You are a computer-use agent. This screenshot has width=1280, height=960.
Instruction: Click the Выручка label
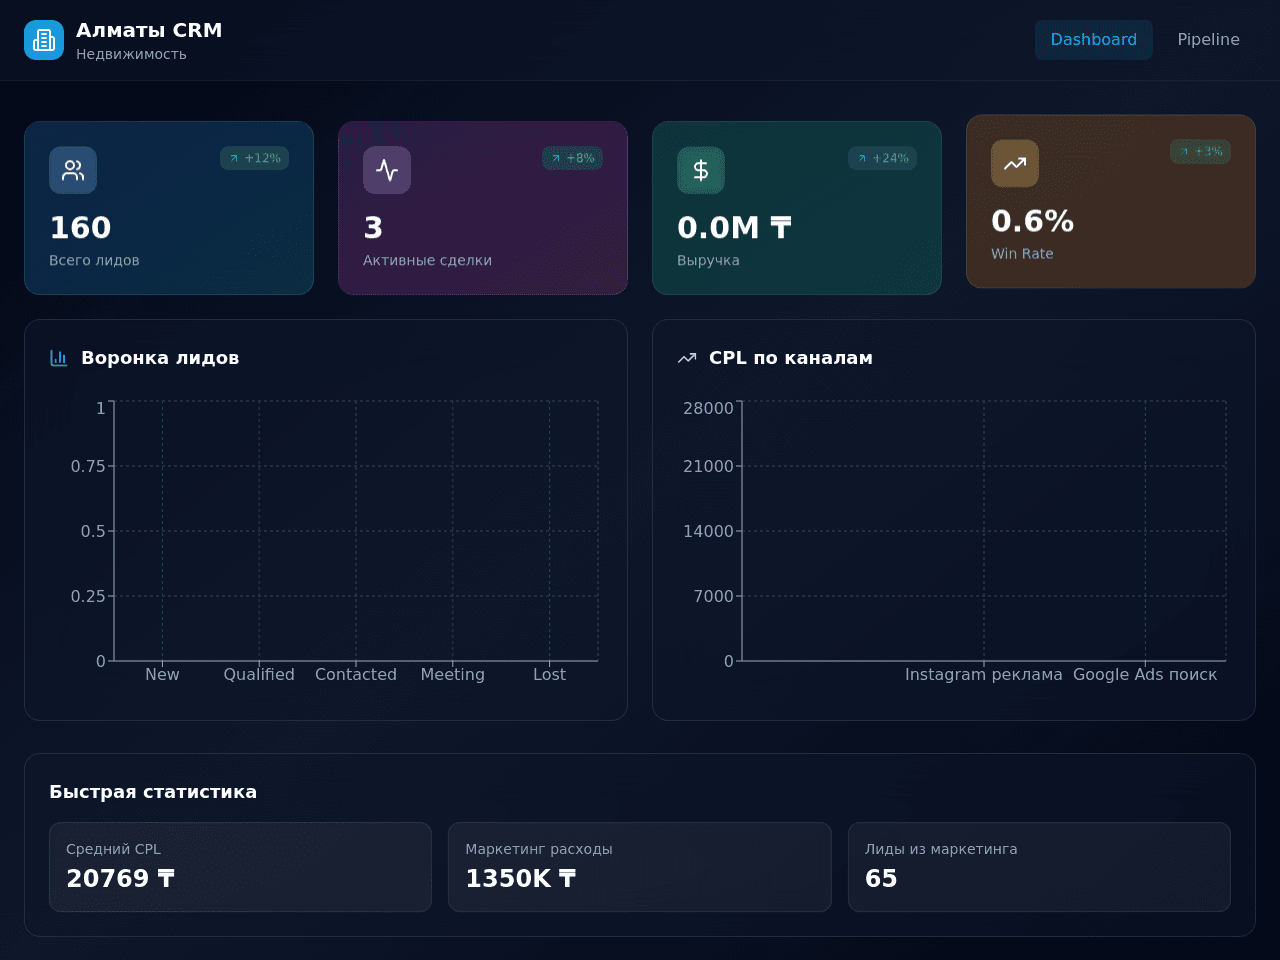point(708,260)
